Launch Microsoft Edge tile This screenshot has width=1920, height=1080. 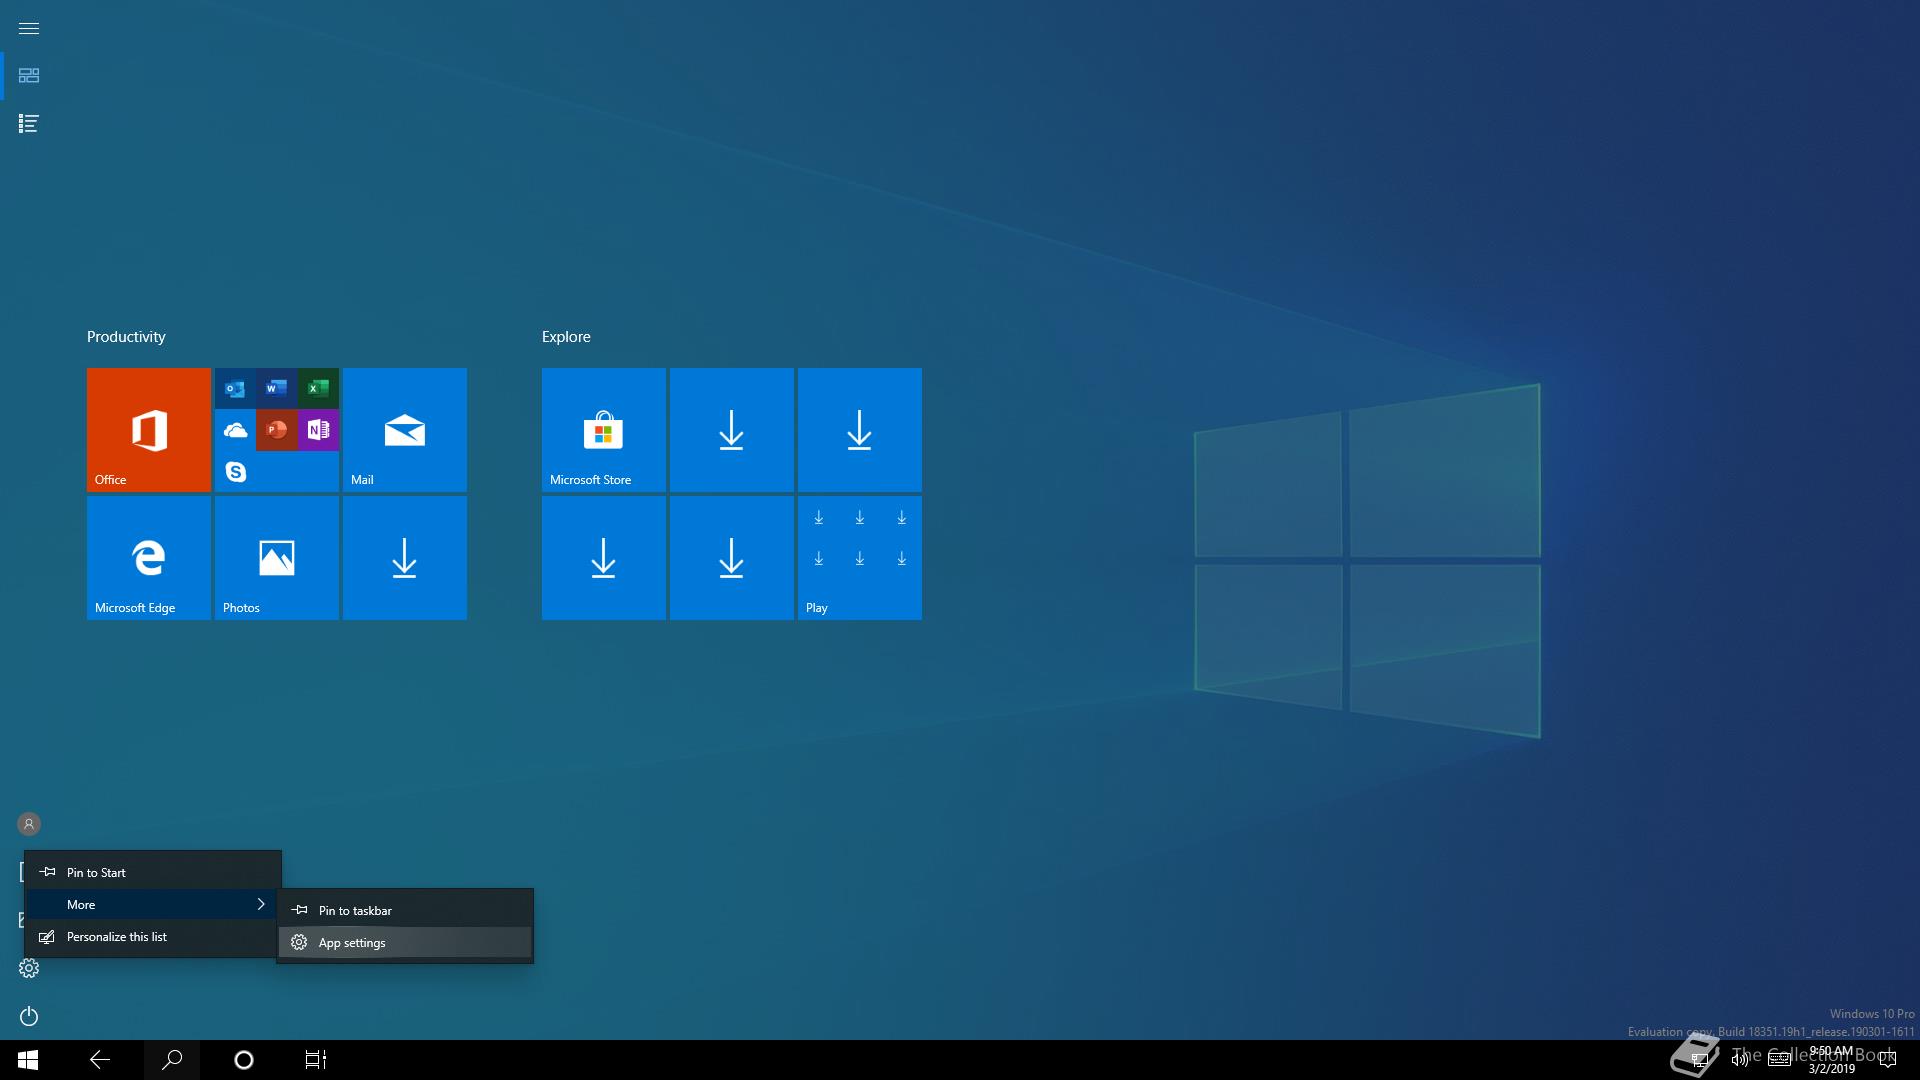149,558
